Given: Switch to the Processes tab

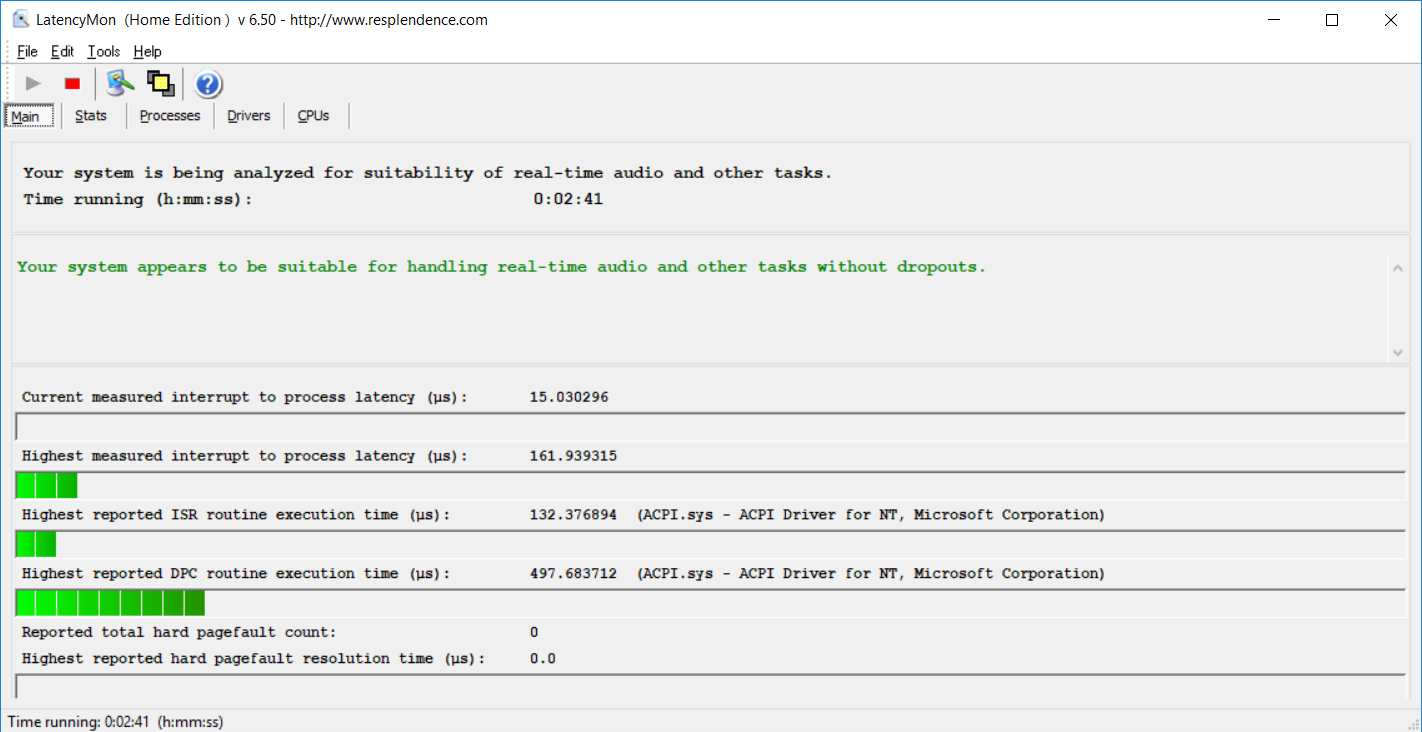Looking at the screenshot, I should 170,116.
